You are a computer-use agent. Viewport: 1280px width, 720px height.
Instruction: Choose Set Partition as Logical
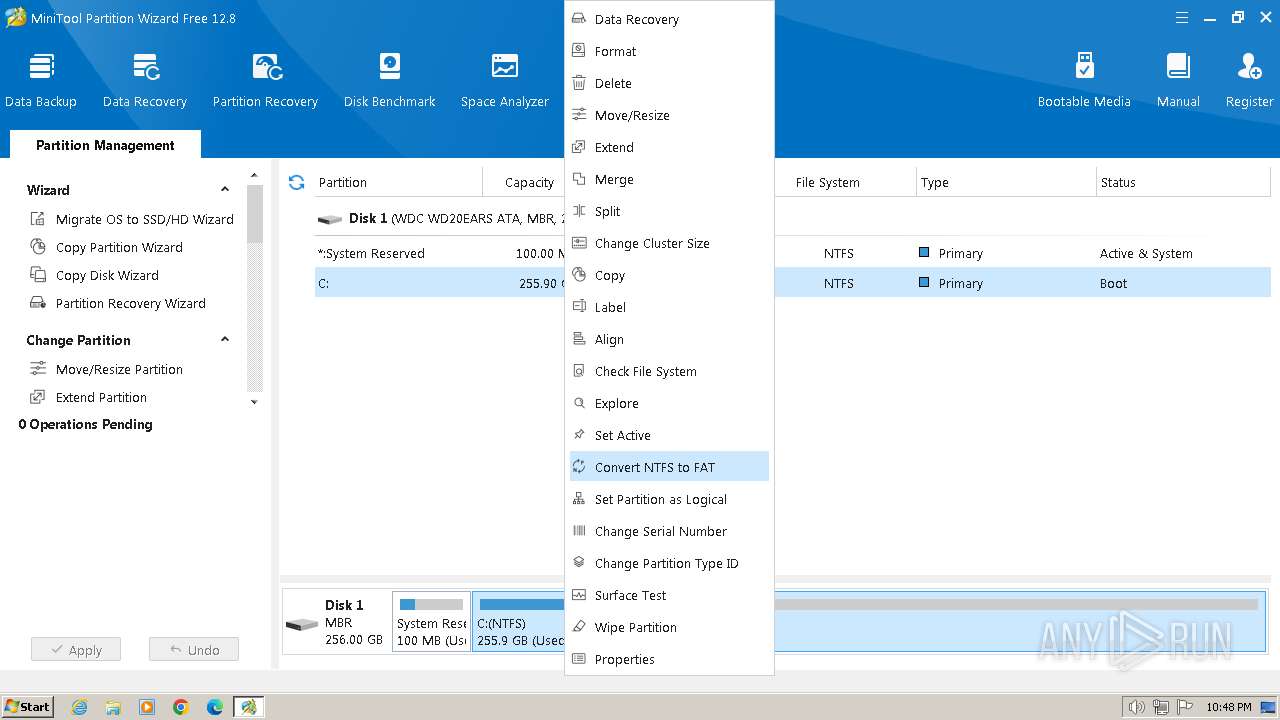[x=669, y=499]
